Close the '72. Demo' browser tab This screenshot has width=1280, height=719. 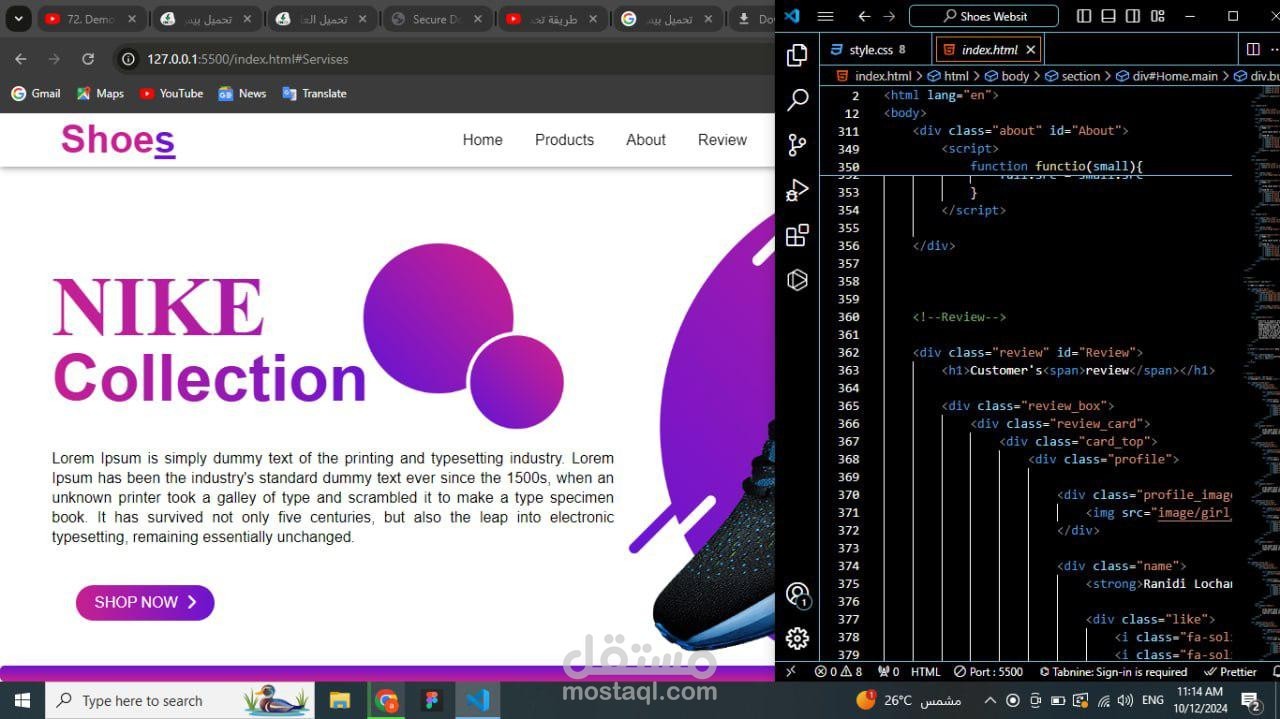[x=132, y=19]
